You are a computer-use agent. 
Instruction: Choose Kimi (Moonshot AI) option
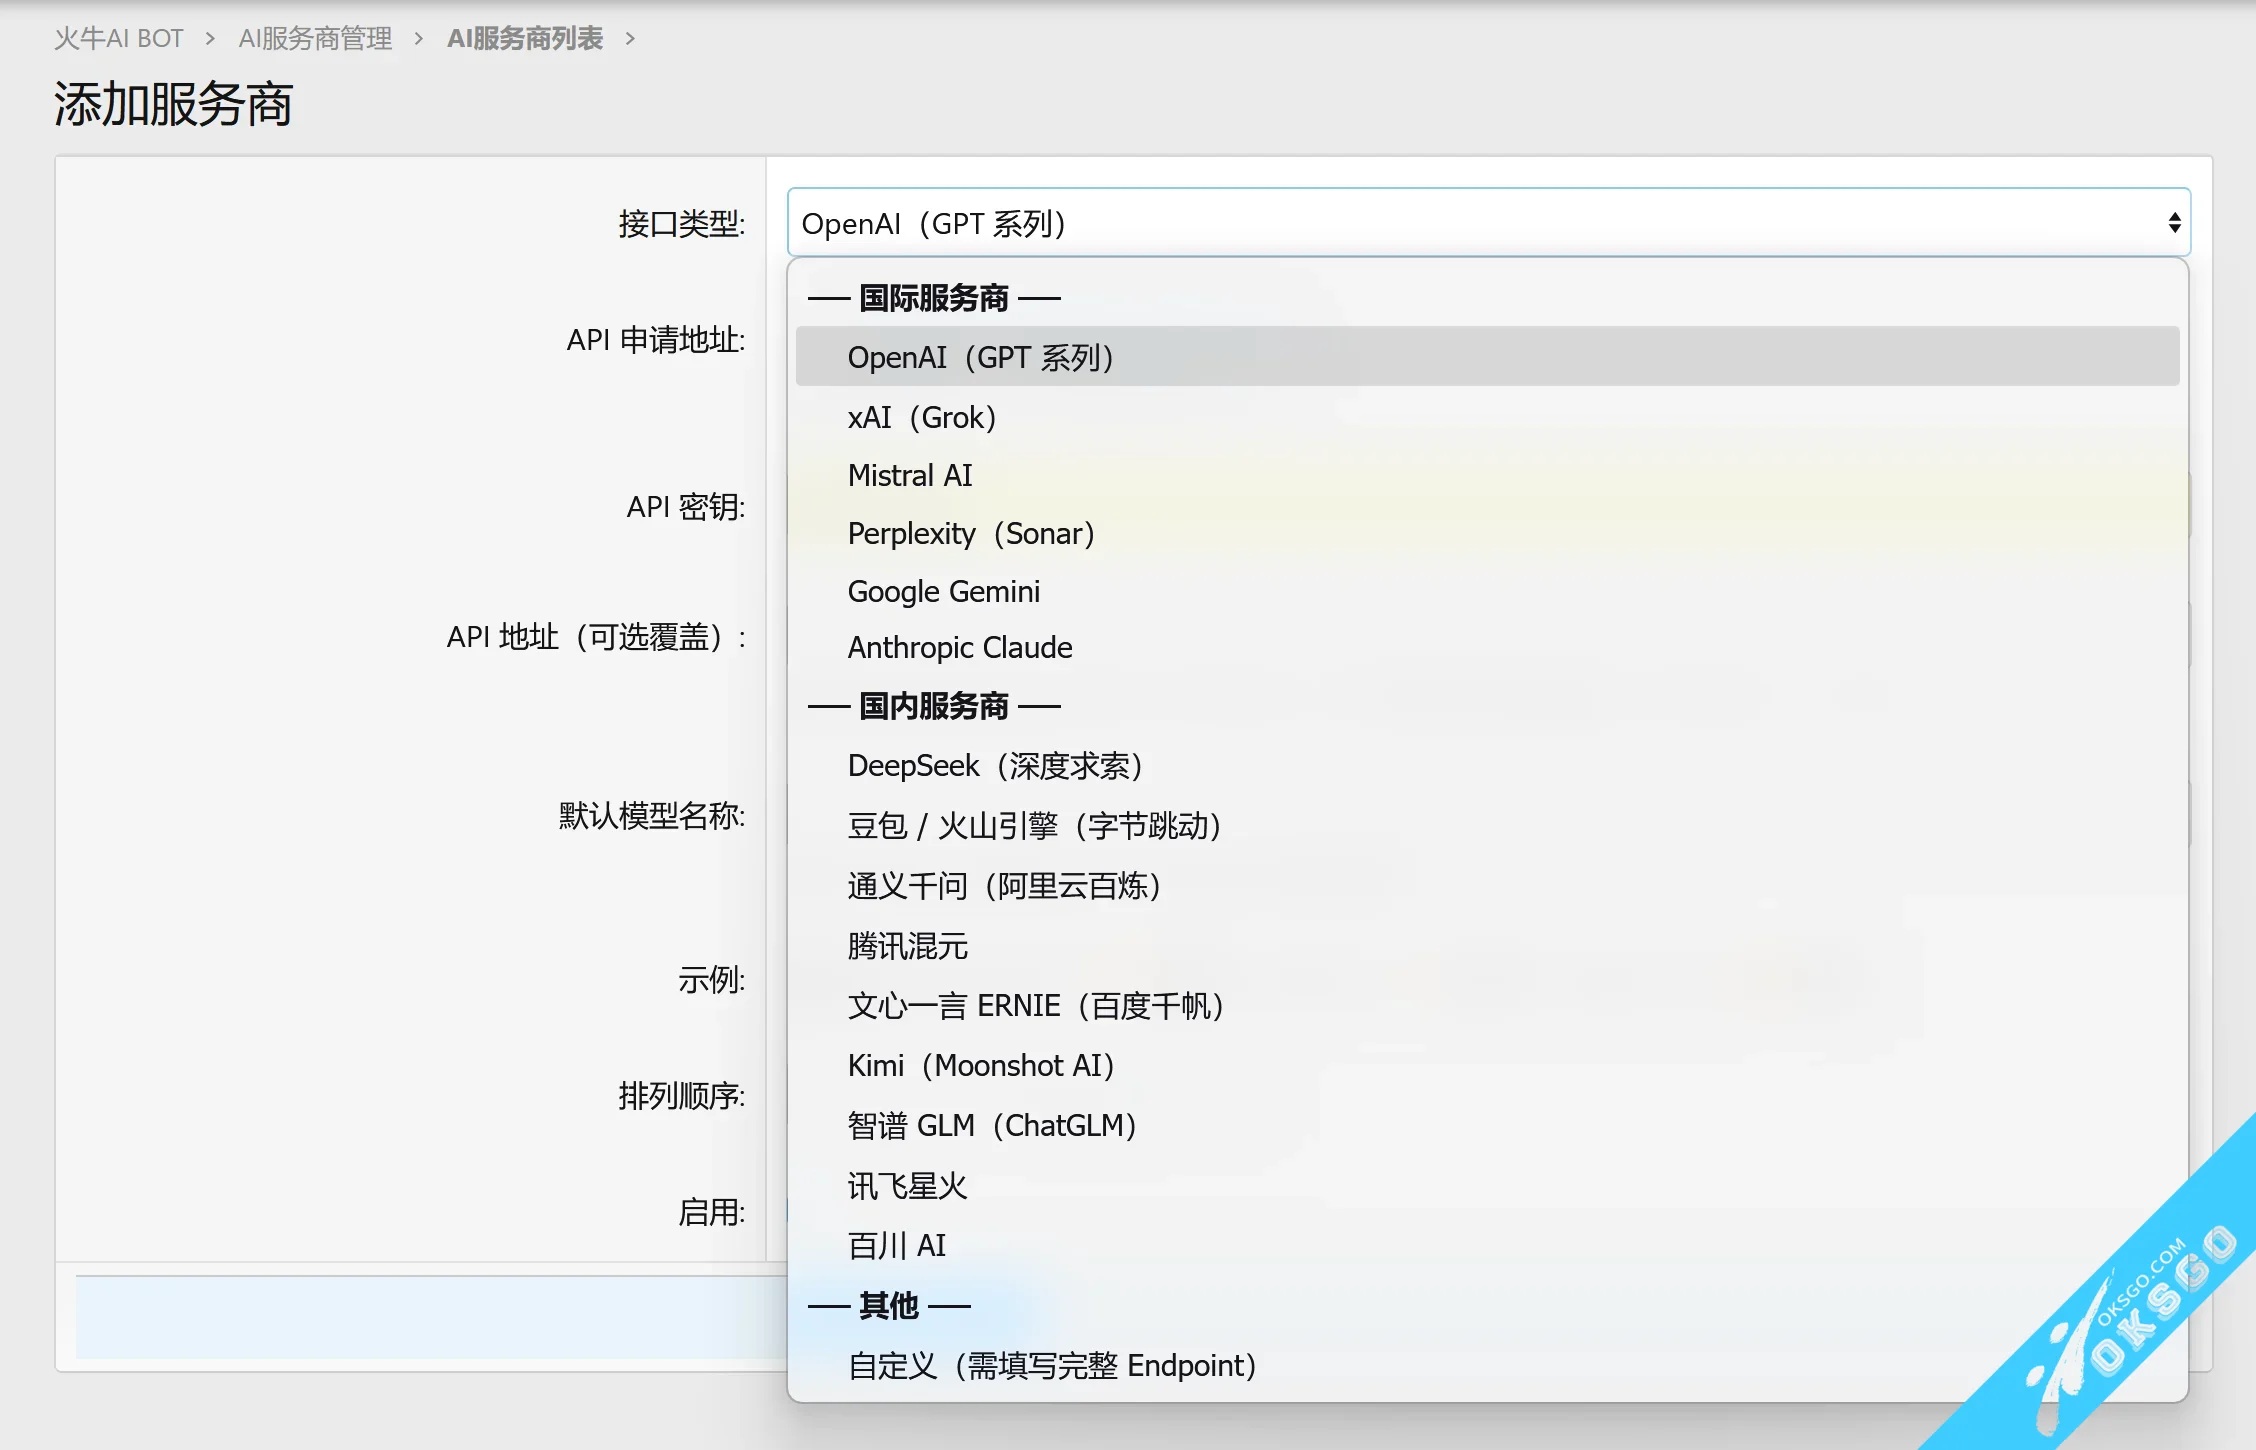tap(980, 1066)
